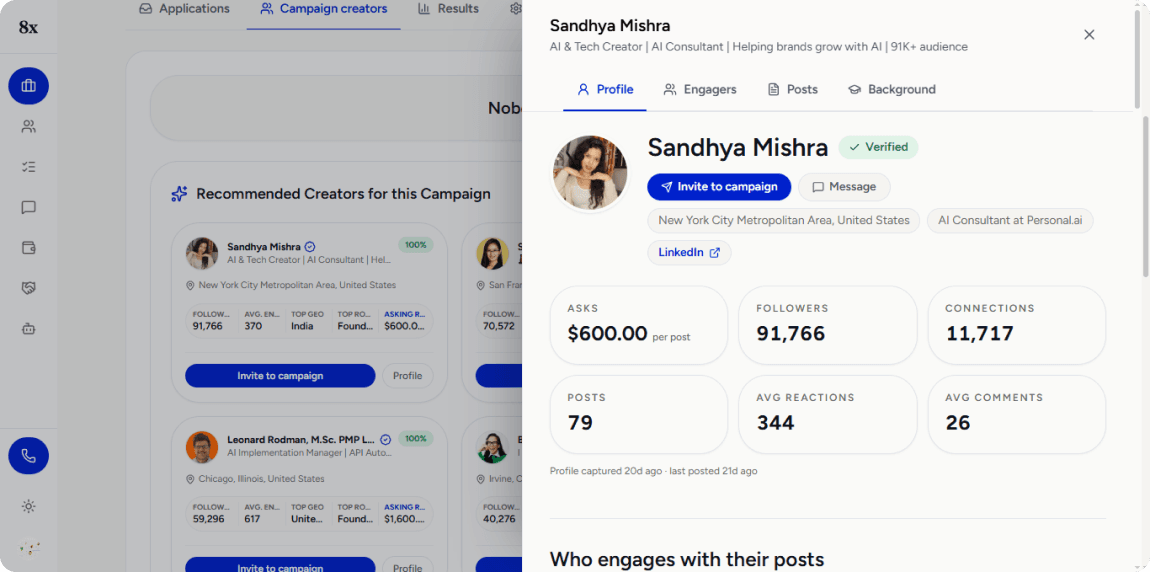Switch to the Engagers tab
This screenshot has width=1150, height=572.
700,89
